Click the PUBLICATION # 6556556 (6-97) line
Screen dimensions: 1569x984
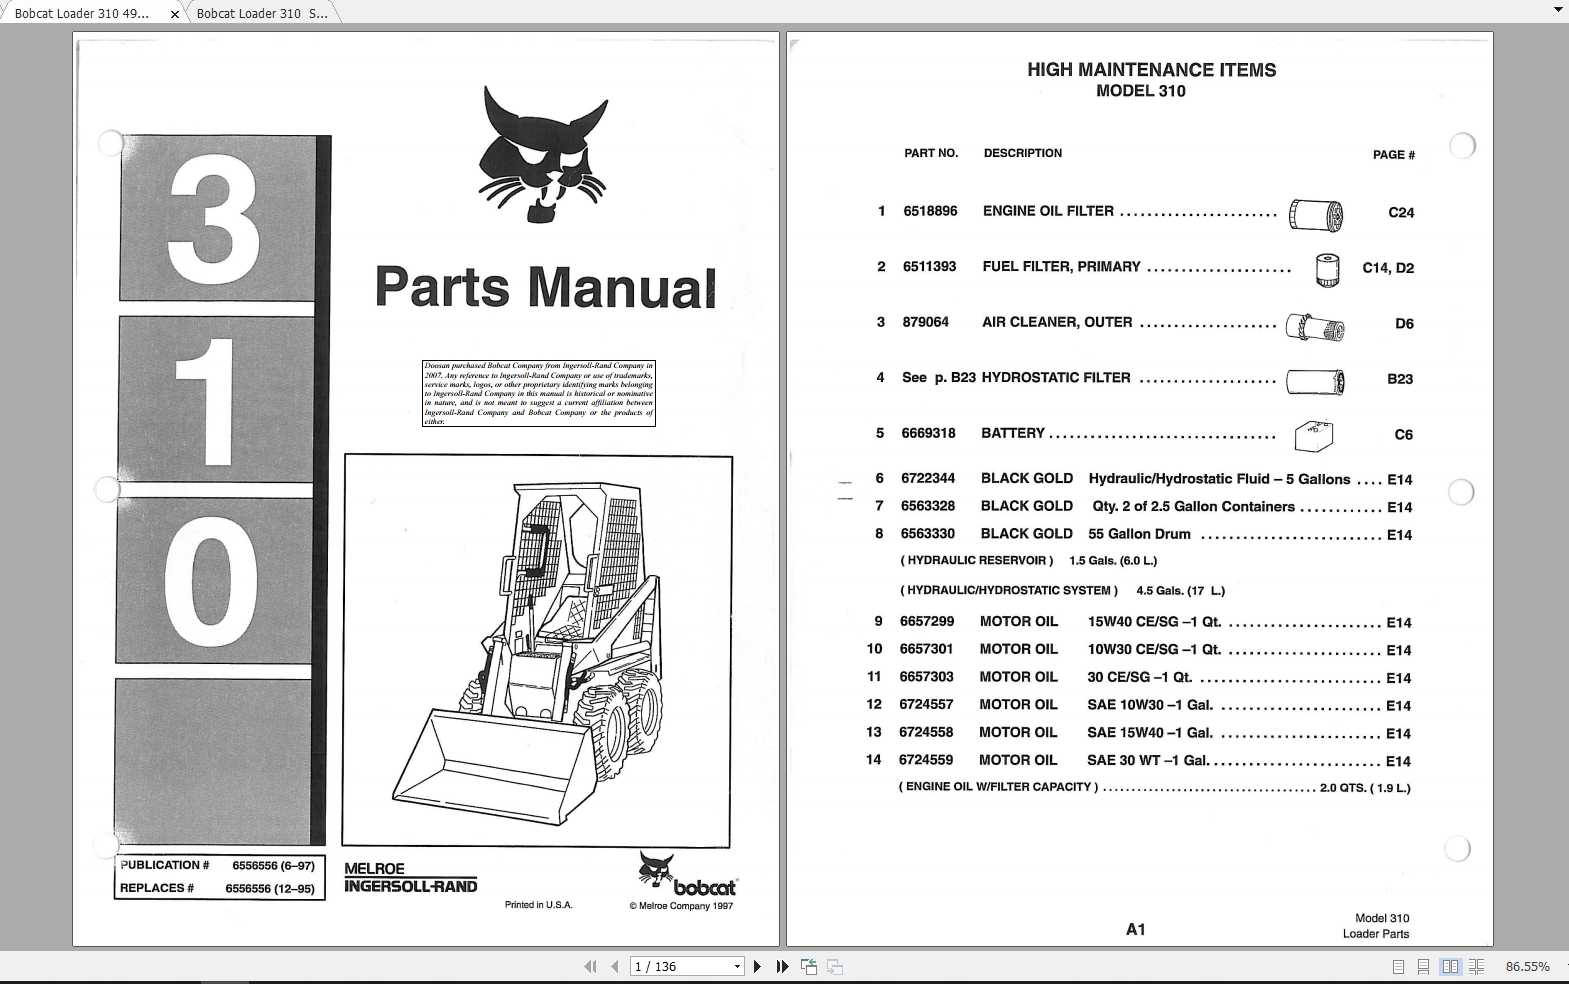(218, 866)
